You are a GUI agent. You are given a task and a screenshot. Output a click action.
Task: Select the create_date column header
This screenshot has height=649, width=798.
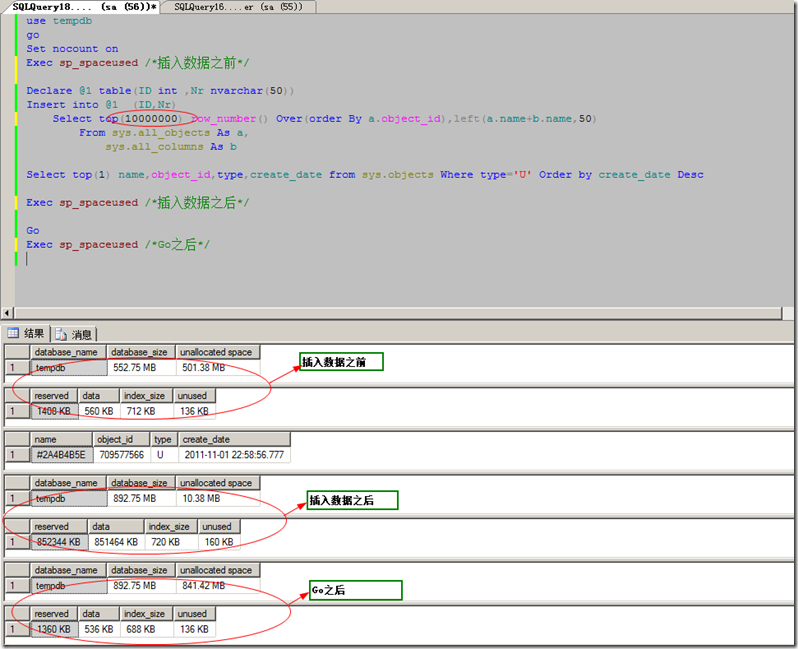click(234, 439)
